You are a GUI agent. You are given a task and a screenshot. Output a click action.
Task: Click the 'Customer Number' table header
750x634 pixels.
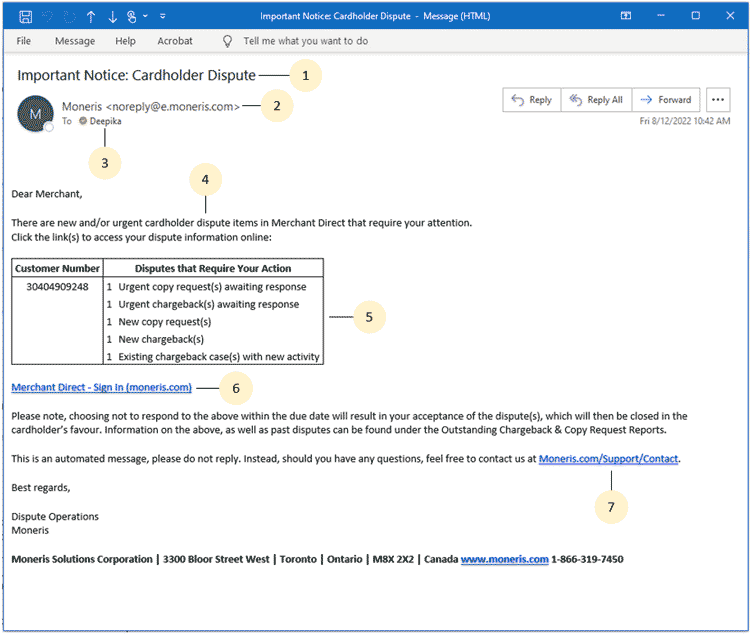(x=57, y=268)
